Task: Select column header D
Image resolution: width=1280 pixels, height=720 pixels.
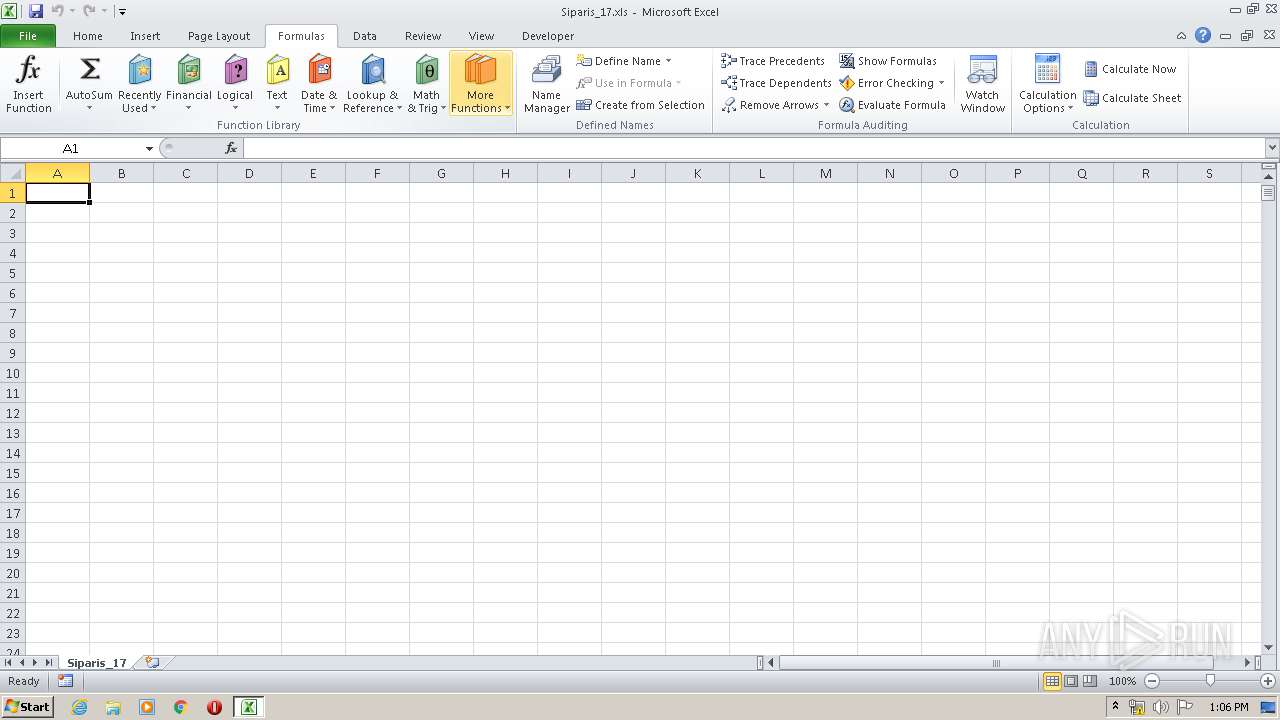Action: [249, 173]
